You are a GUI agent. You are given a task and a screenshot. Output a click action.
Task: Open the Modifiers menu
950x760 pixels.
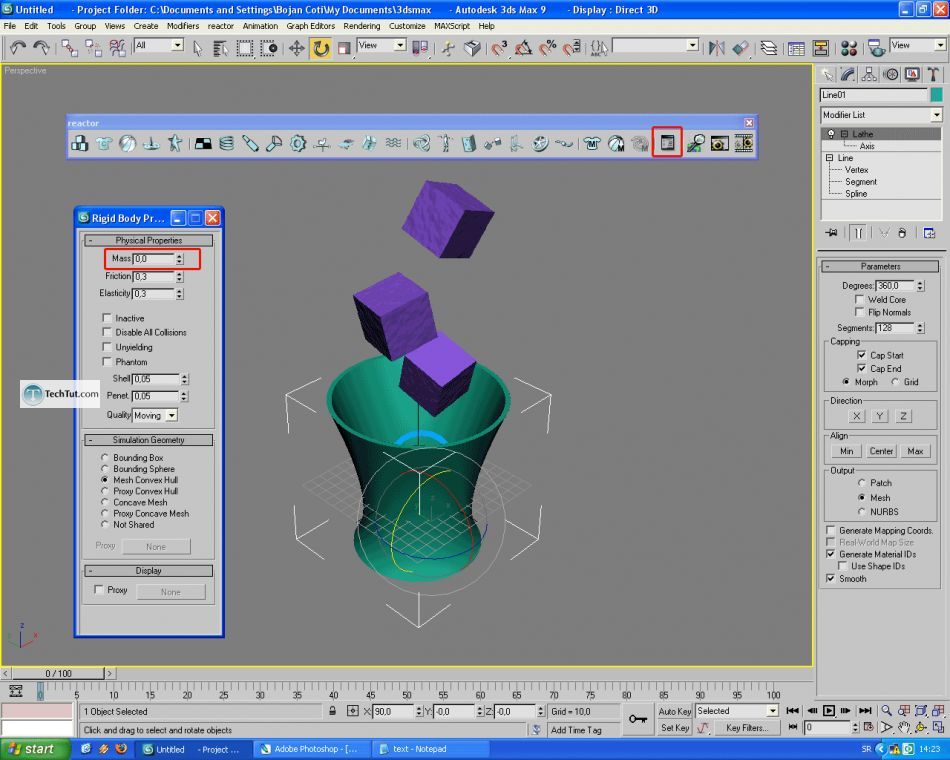click(183, 26)
